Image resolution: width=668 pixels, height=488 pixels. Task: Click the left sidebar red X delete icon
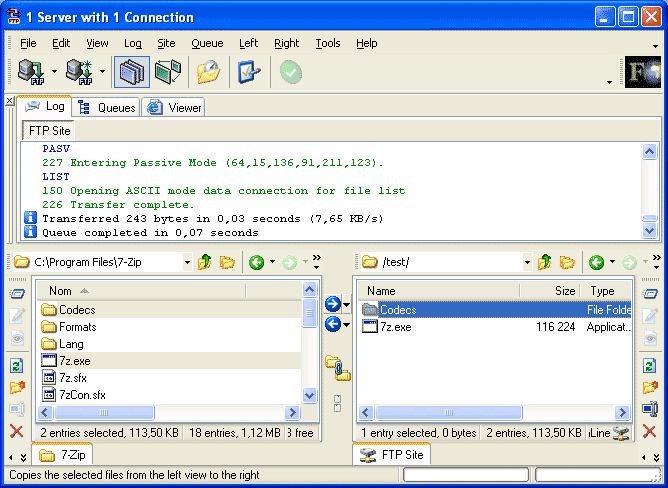[17, 431]
